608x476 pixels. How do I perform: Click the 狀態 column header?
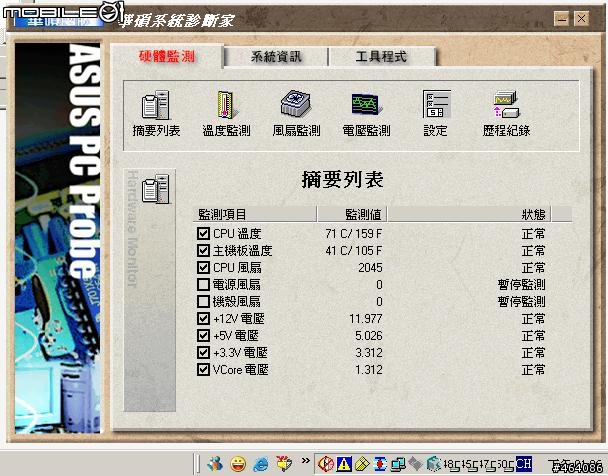pyautogui.click(x=470, y=214)
